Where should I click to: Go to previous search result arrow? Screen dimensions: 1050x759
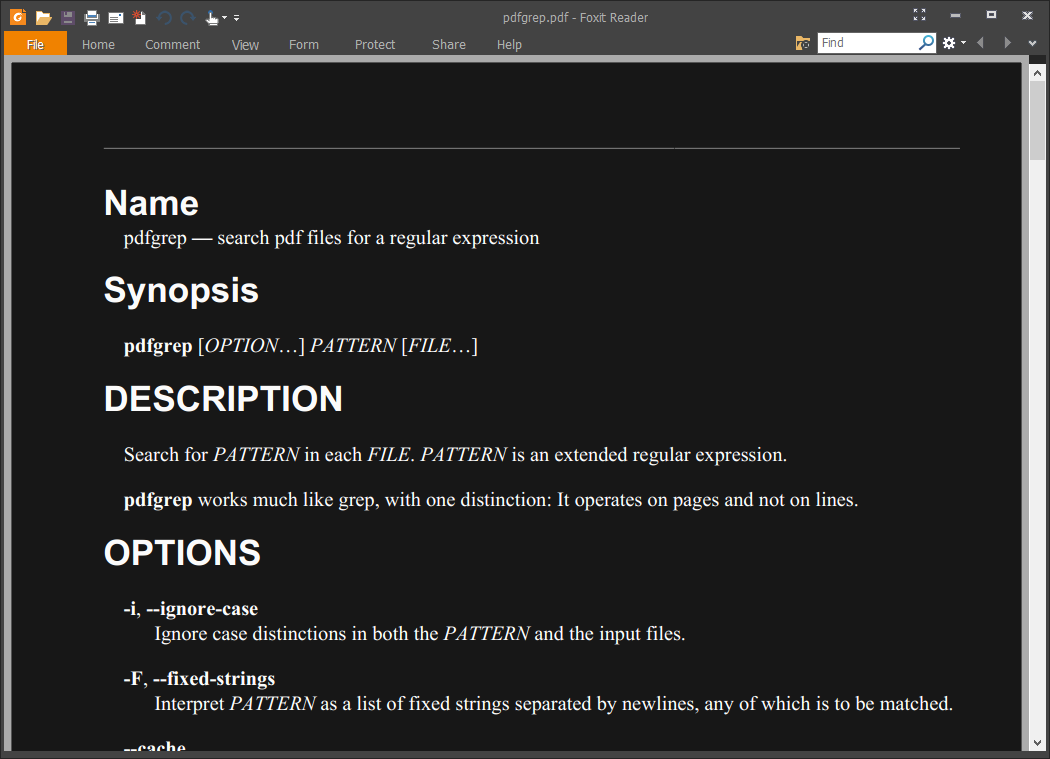(x=980, y=43)
